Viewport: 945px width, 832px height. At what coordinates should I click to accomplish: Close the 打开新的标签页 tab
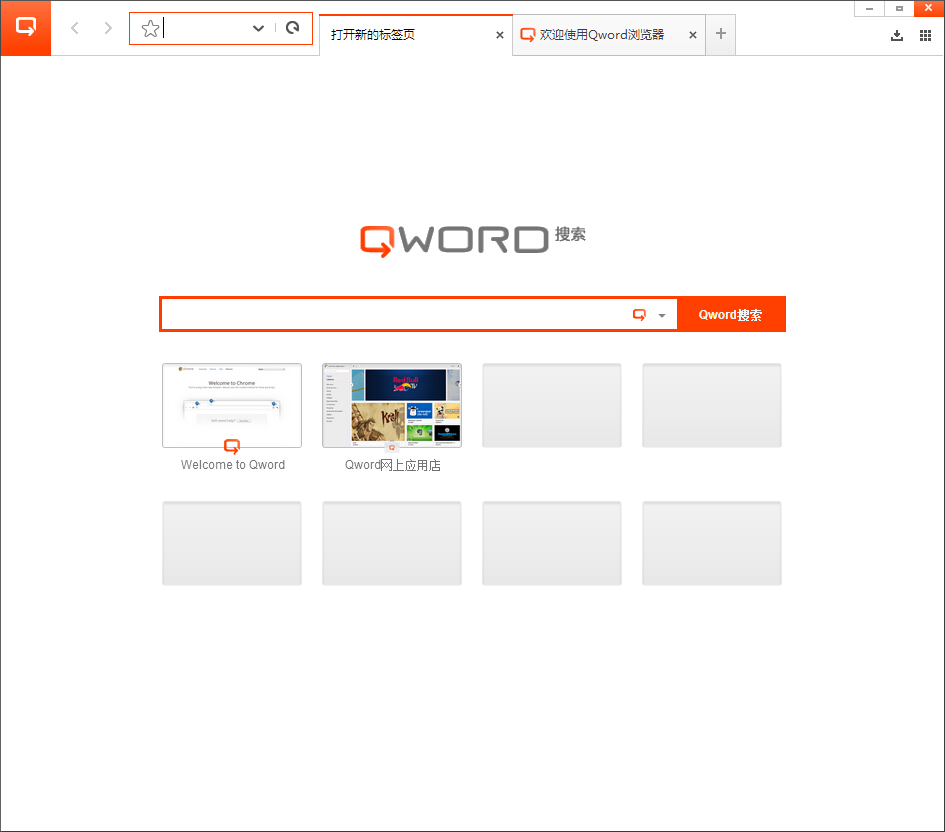[x=500, y=35]
